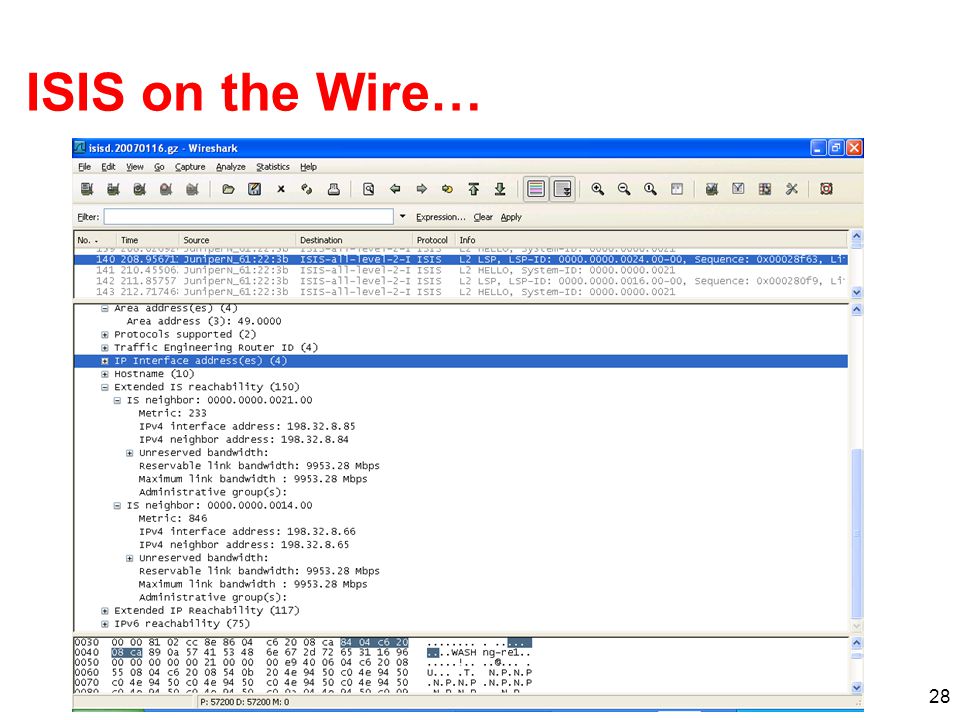
Task: Collapse Extended IS reachability (150) node
Action: tap(105, 388)
